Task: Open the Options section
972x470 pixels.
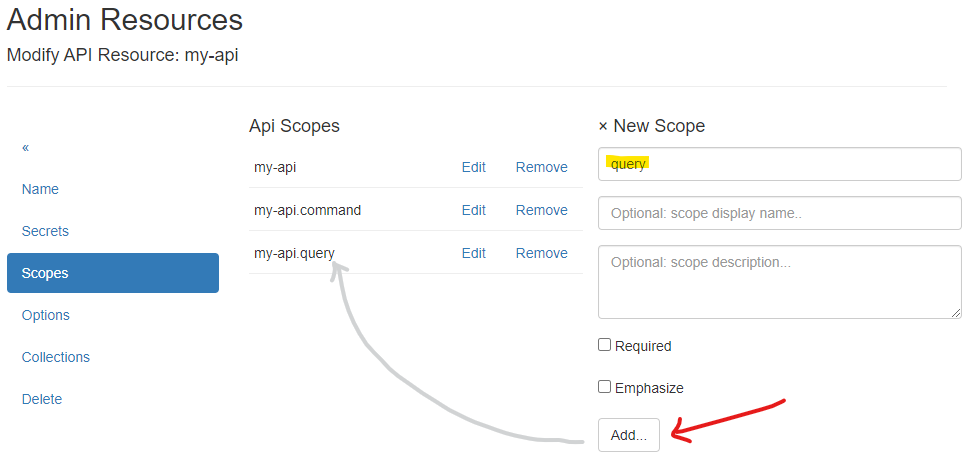Action: click(x=46, y=315)
